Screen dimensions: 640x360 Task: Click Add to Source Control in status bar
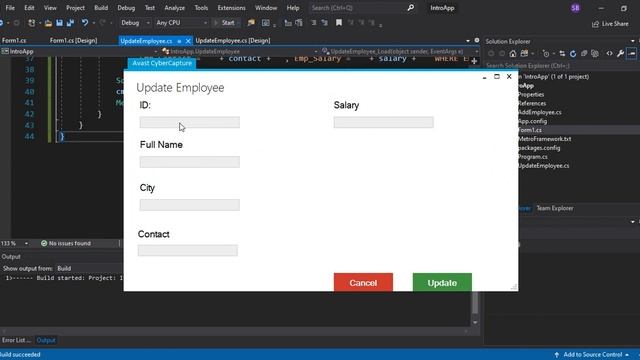592,355
